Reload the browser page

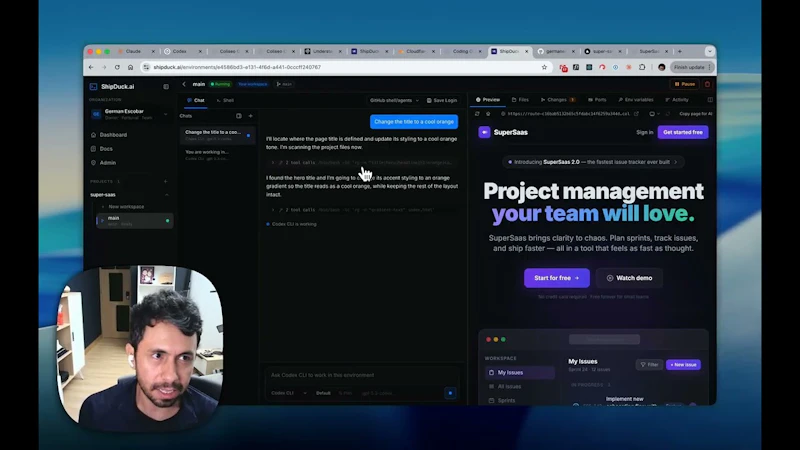pyautogui.click(x=117, y=67)
